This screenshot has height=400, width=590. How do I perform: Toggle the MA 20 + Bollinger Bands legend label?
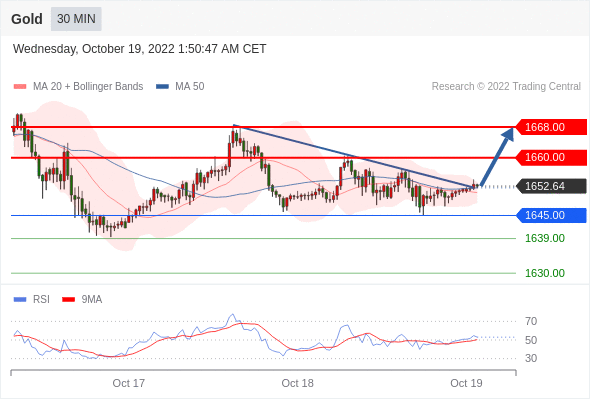click(88, 87)
